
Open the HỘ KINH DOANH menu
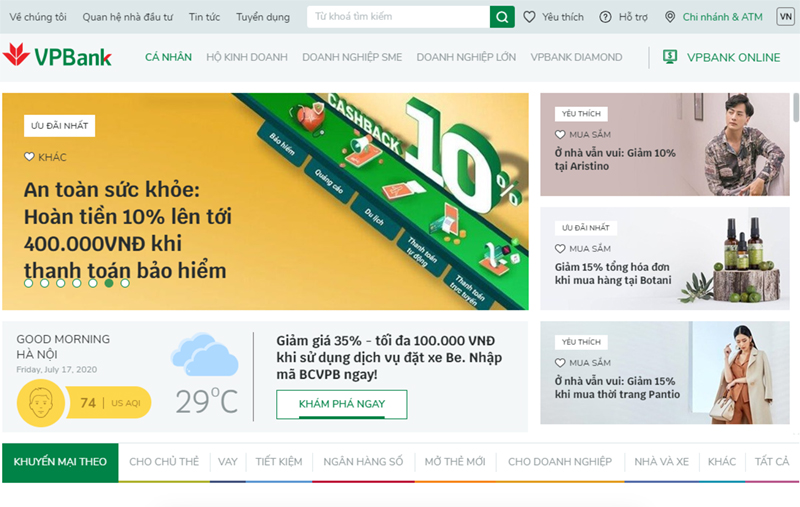[x=247, y=57]
